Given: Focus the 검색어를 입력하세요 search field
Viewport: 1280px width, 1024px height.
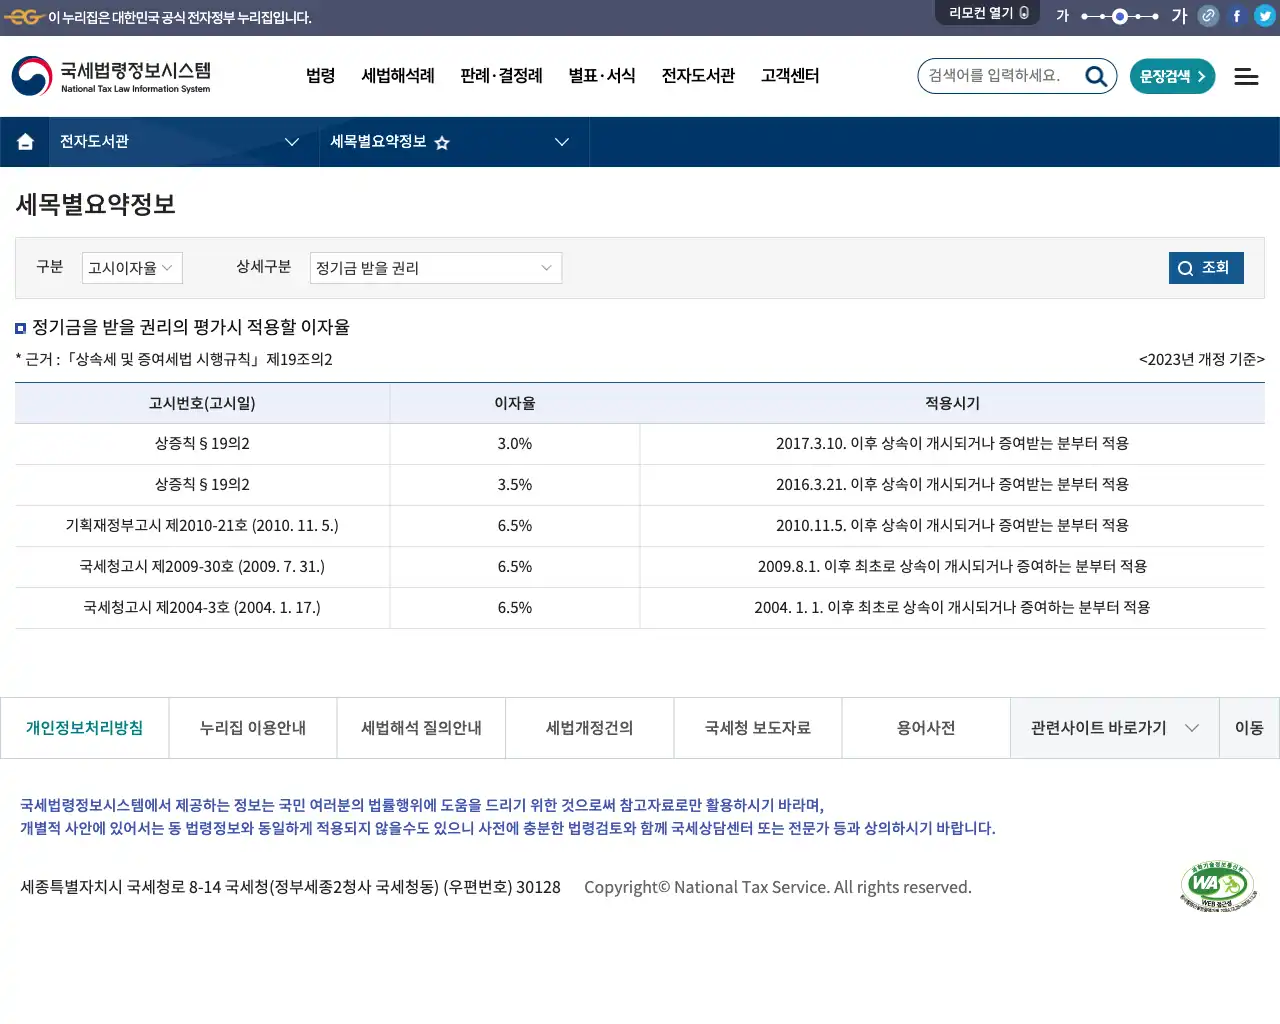Looking at the screenshot, I should tap(1000, 76).
